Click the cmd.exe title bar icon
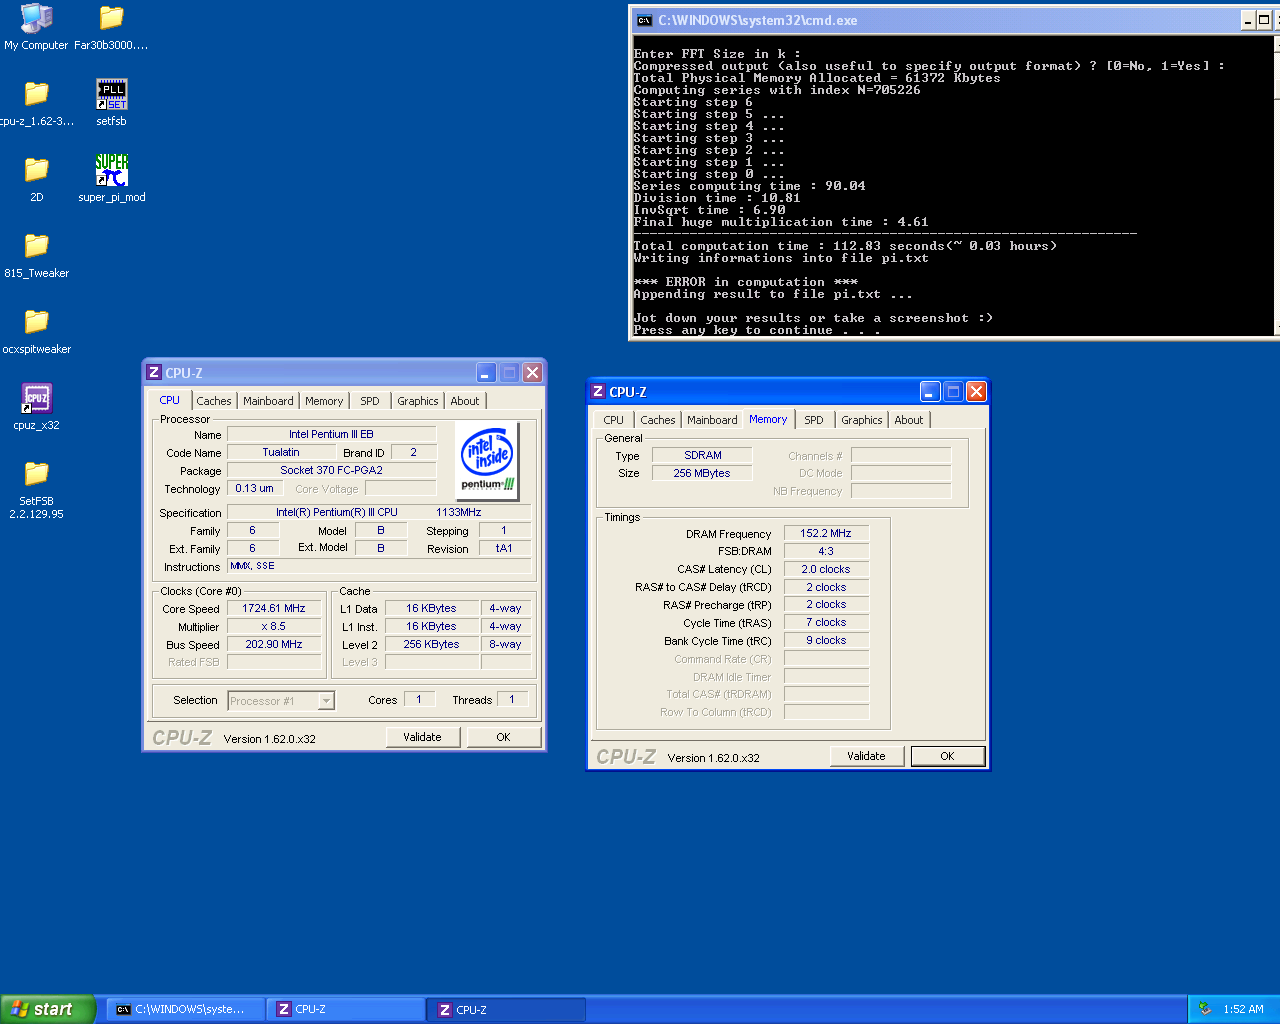The image size is (1280, 1024). coord(644,20)
